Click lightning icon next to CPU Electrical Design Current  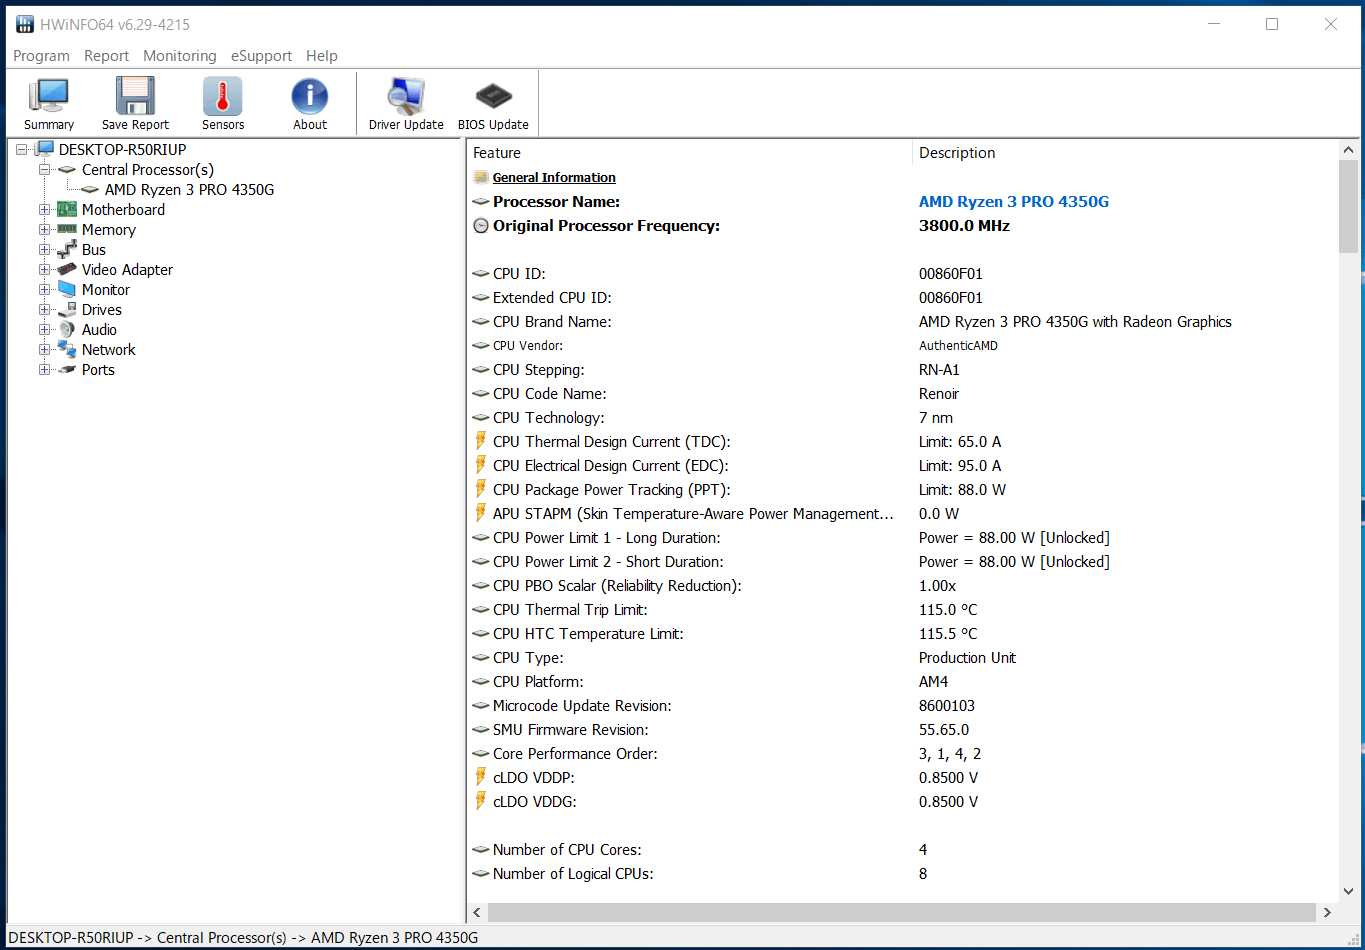[481, 465]
